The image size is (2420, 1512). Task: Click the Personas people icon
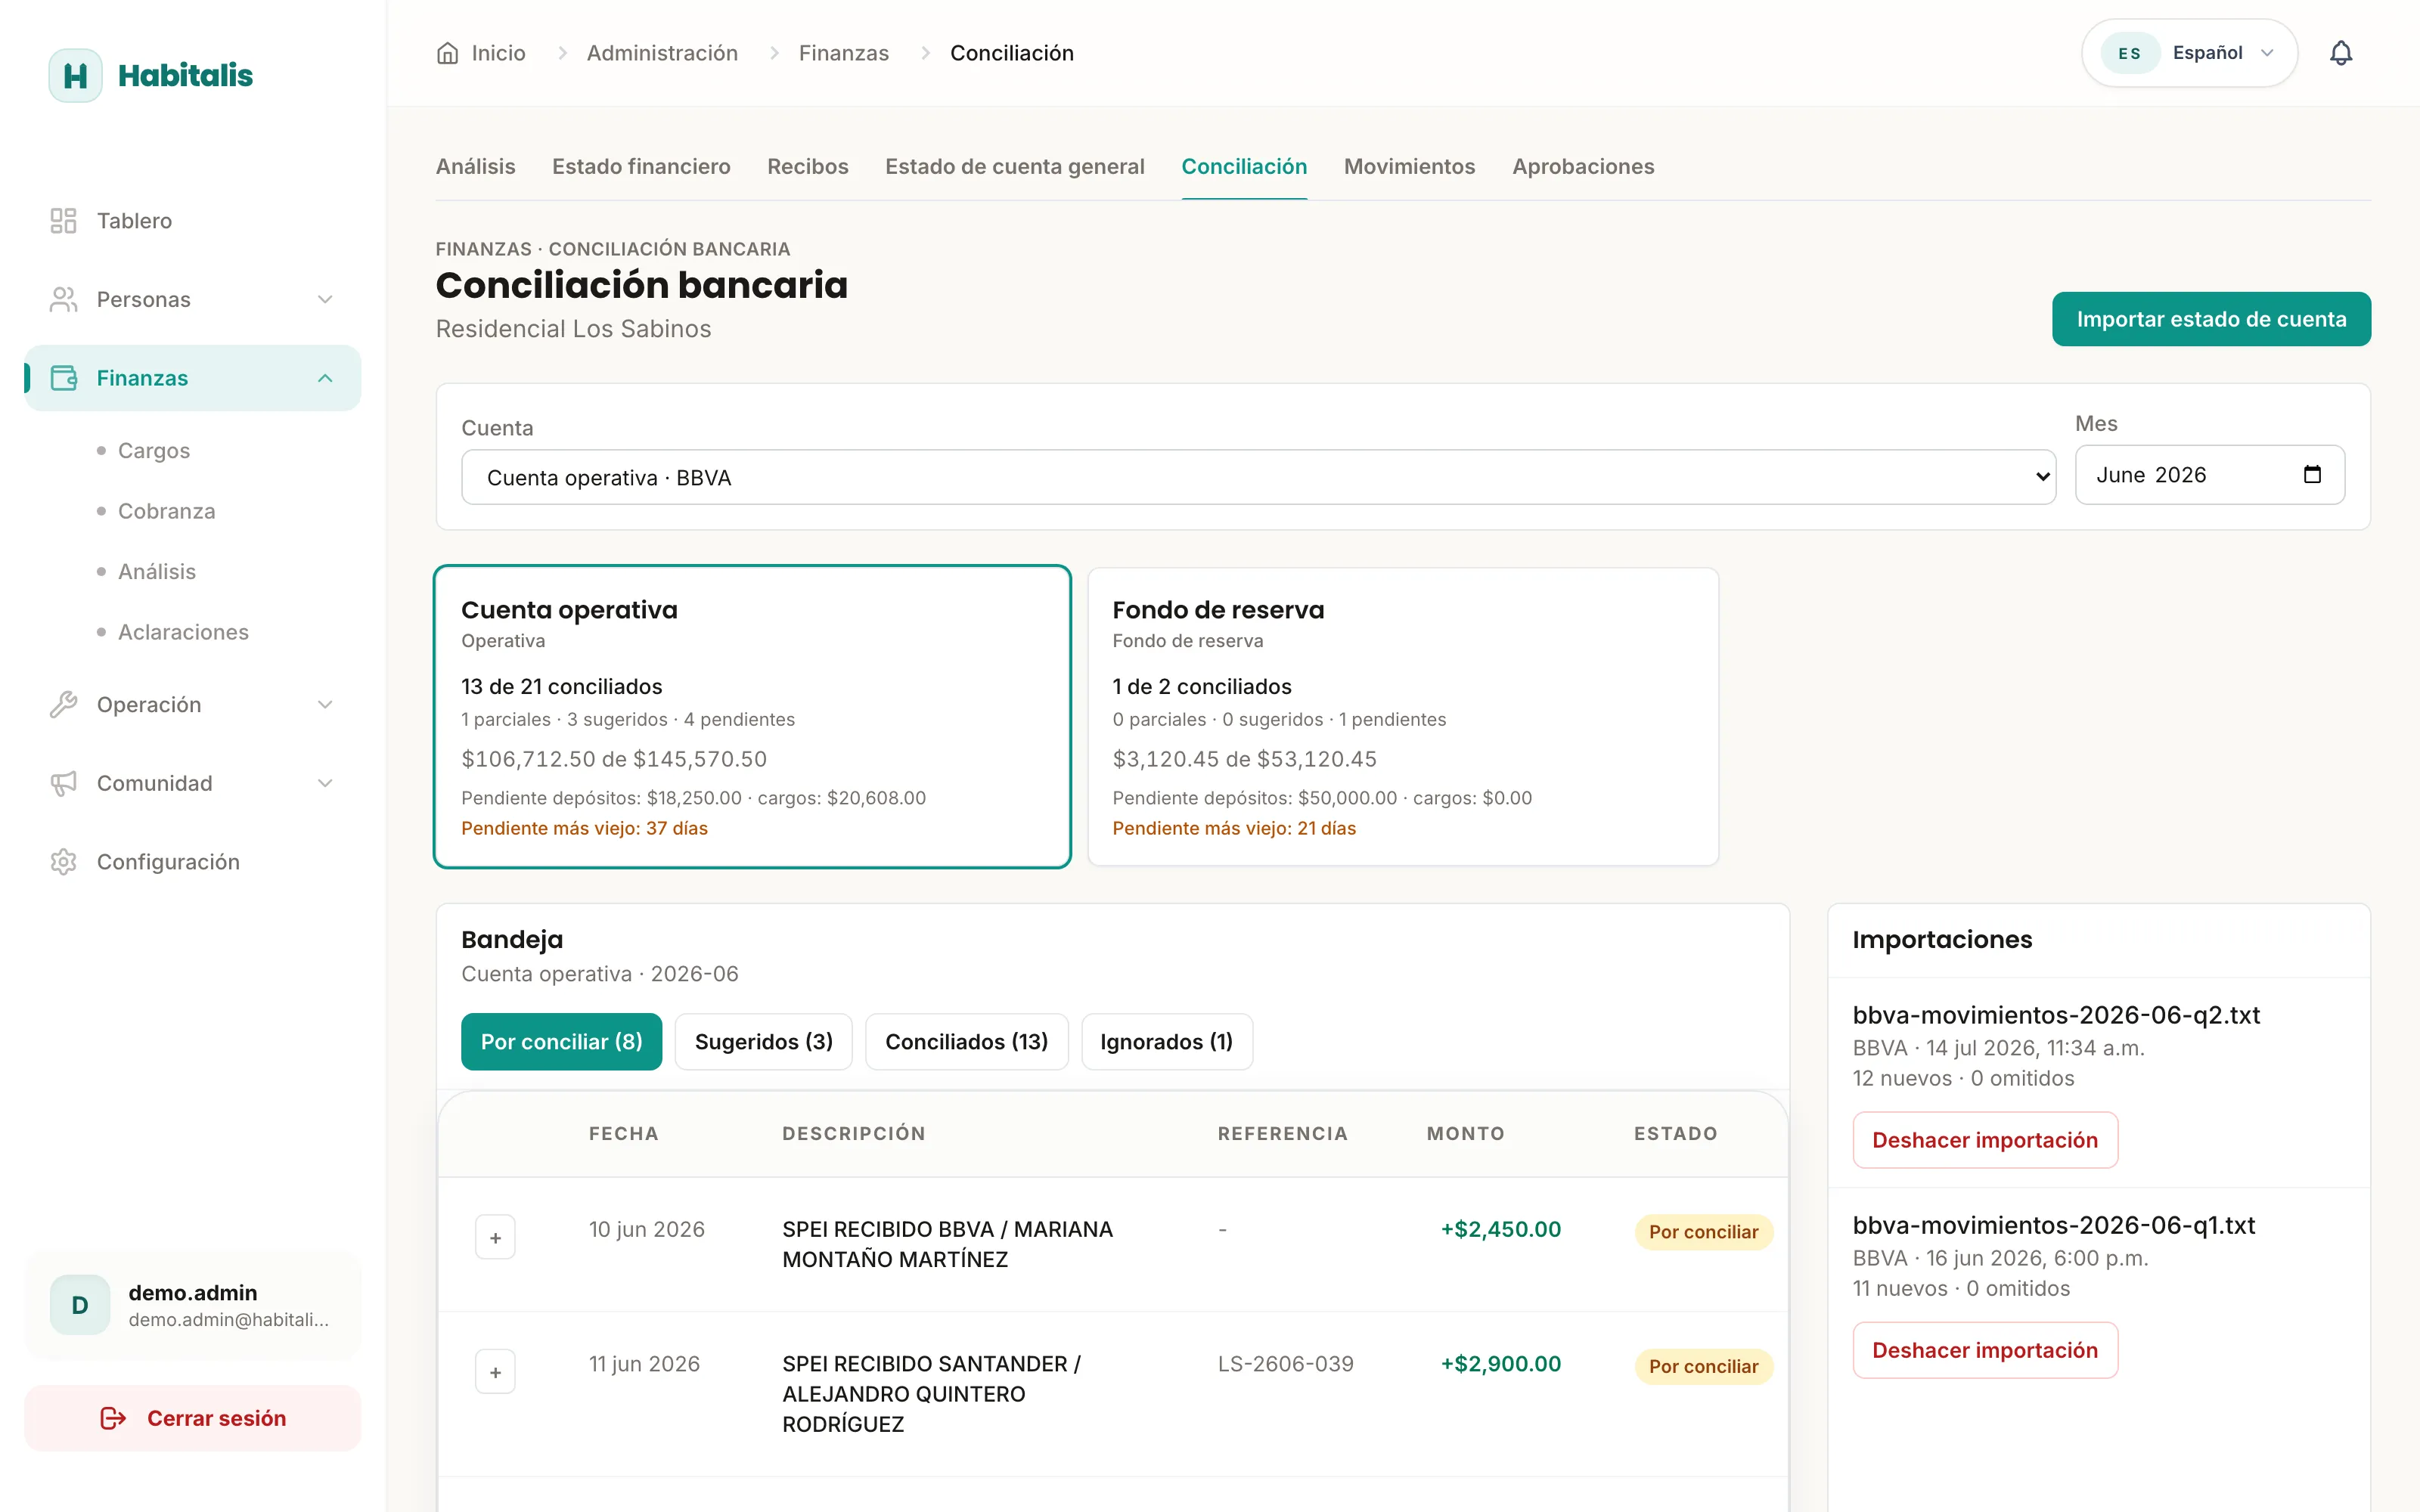pyautogui.click(x=63, y=299)
